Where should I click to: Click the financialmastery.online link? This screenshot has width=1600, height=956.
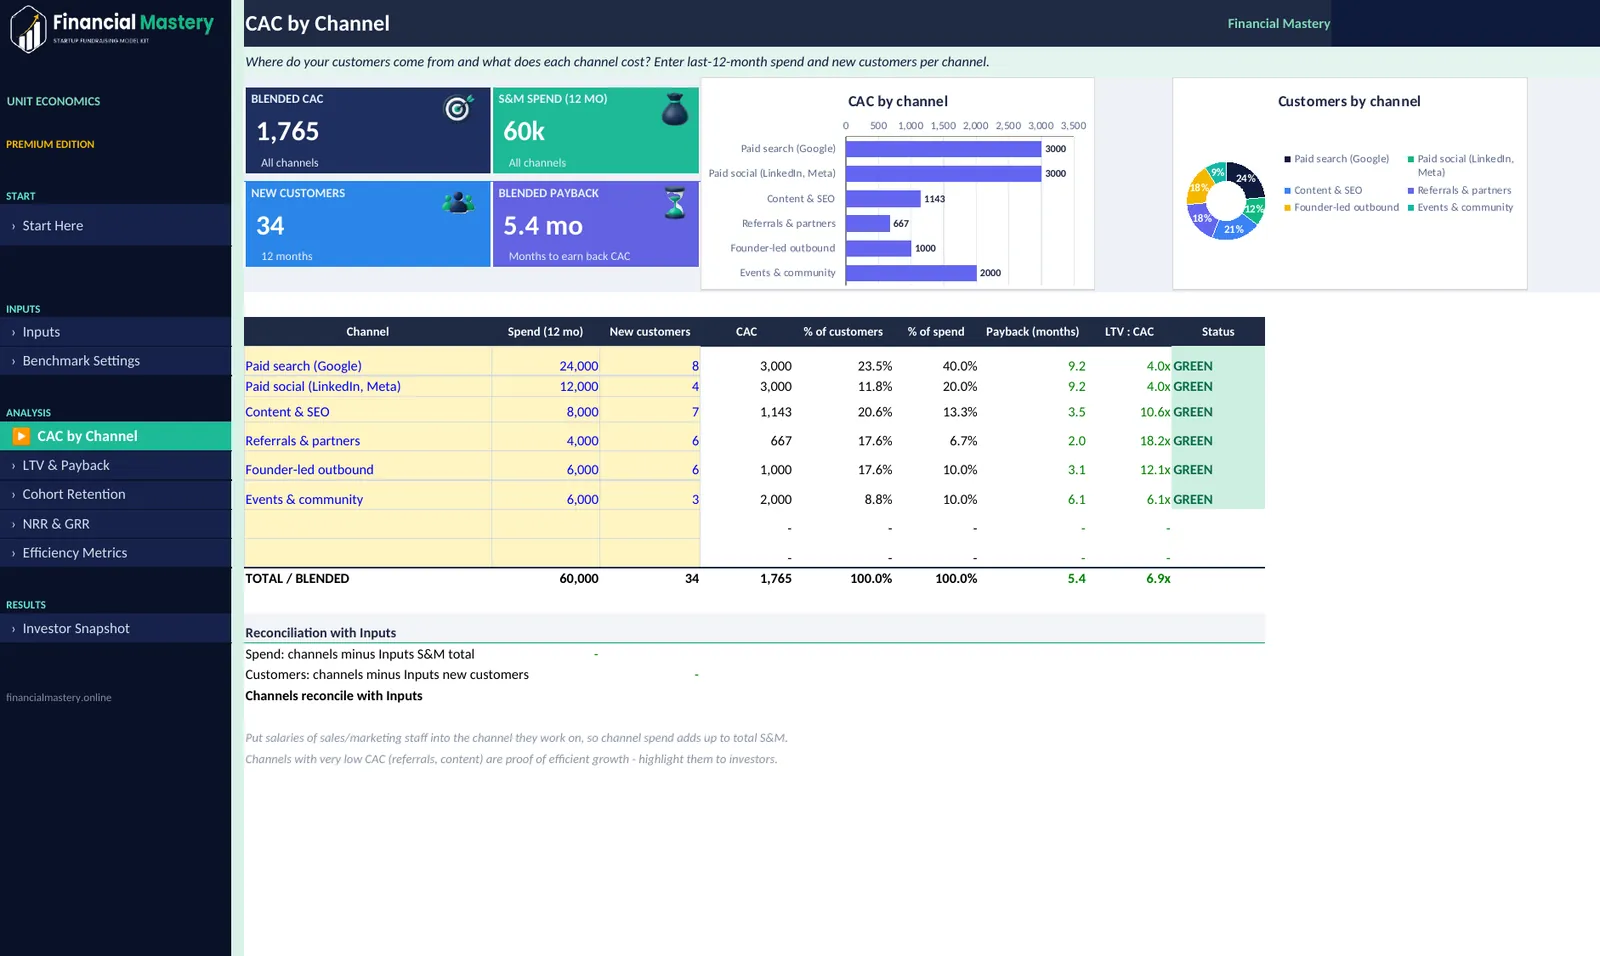coord(59,698)
